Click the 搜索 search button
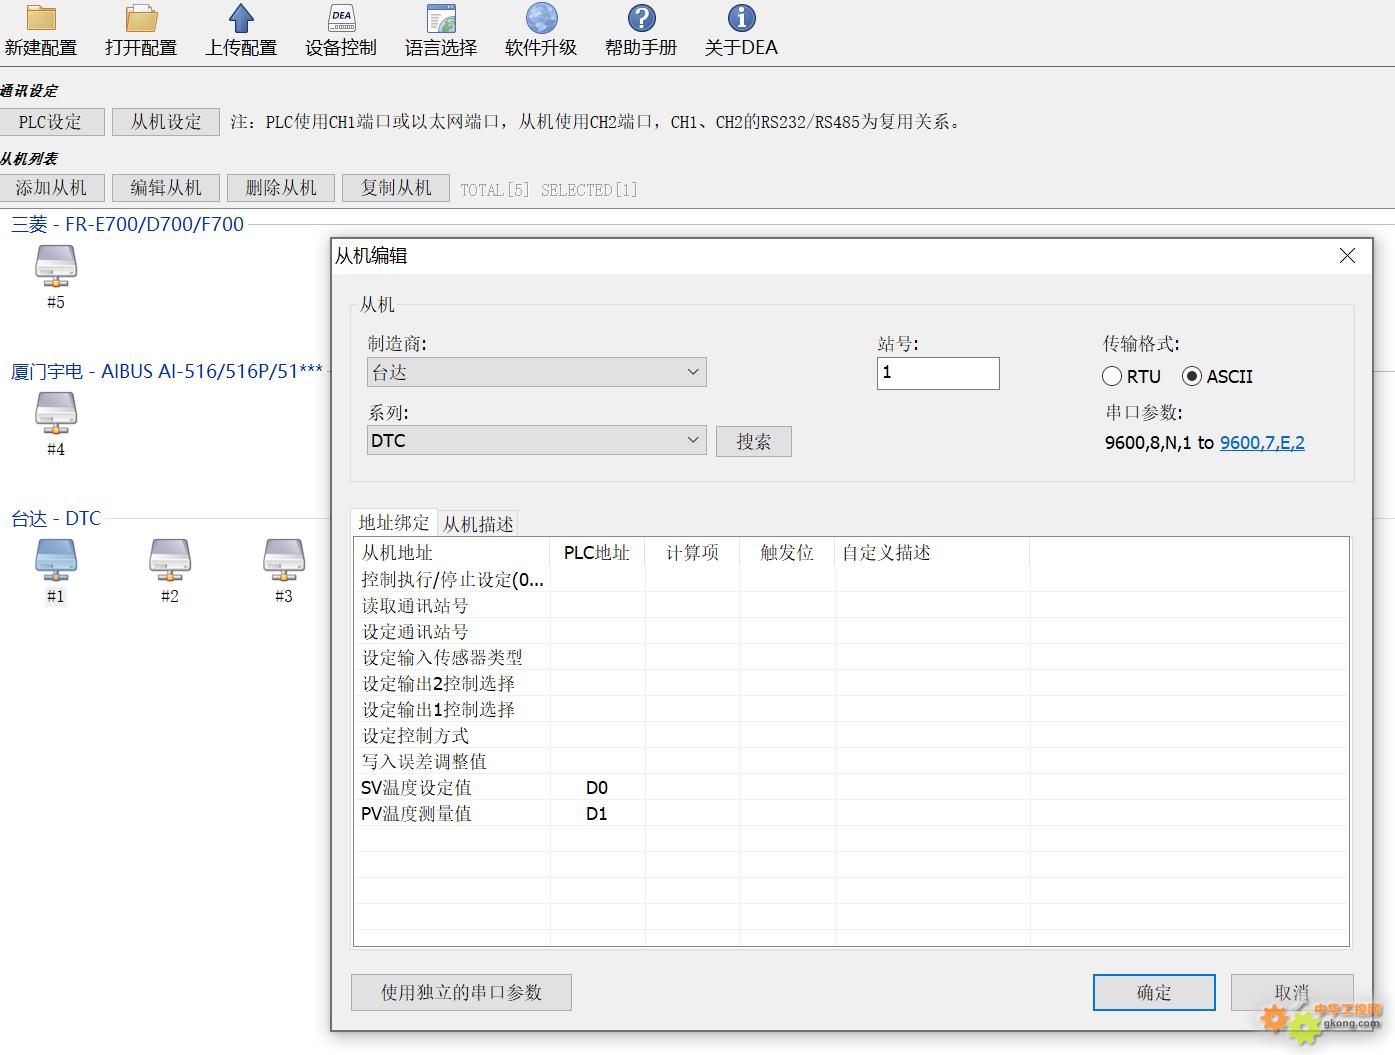Image resolution: width=1395 pixels, height=1055 pixels. click(x=754, y=441)
